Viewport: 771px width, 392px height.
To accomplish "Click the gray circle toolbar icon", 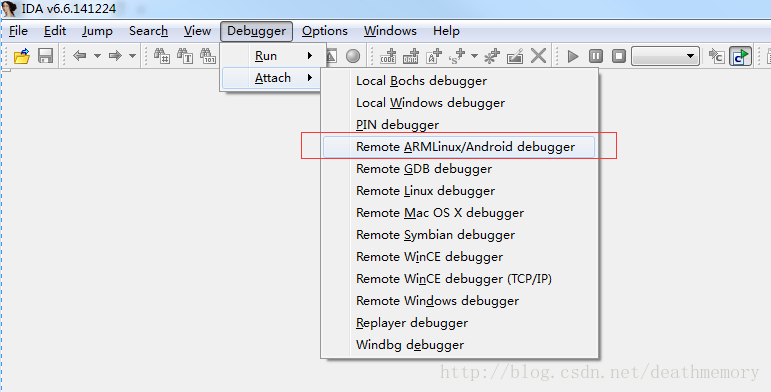I will coord(353,56).
